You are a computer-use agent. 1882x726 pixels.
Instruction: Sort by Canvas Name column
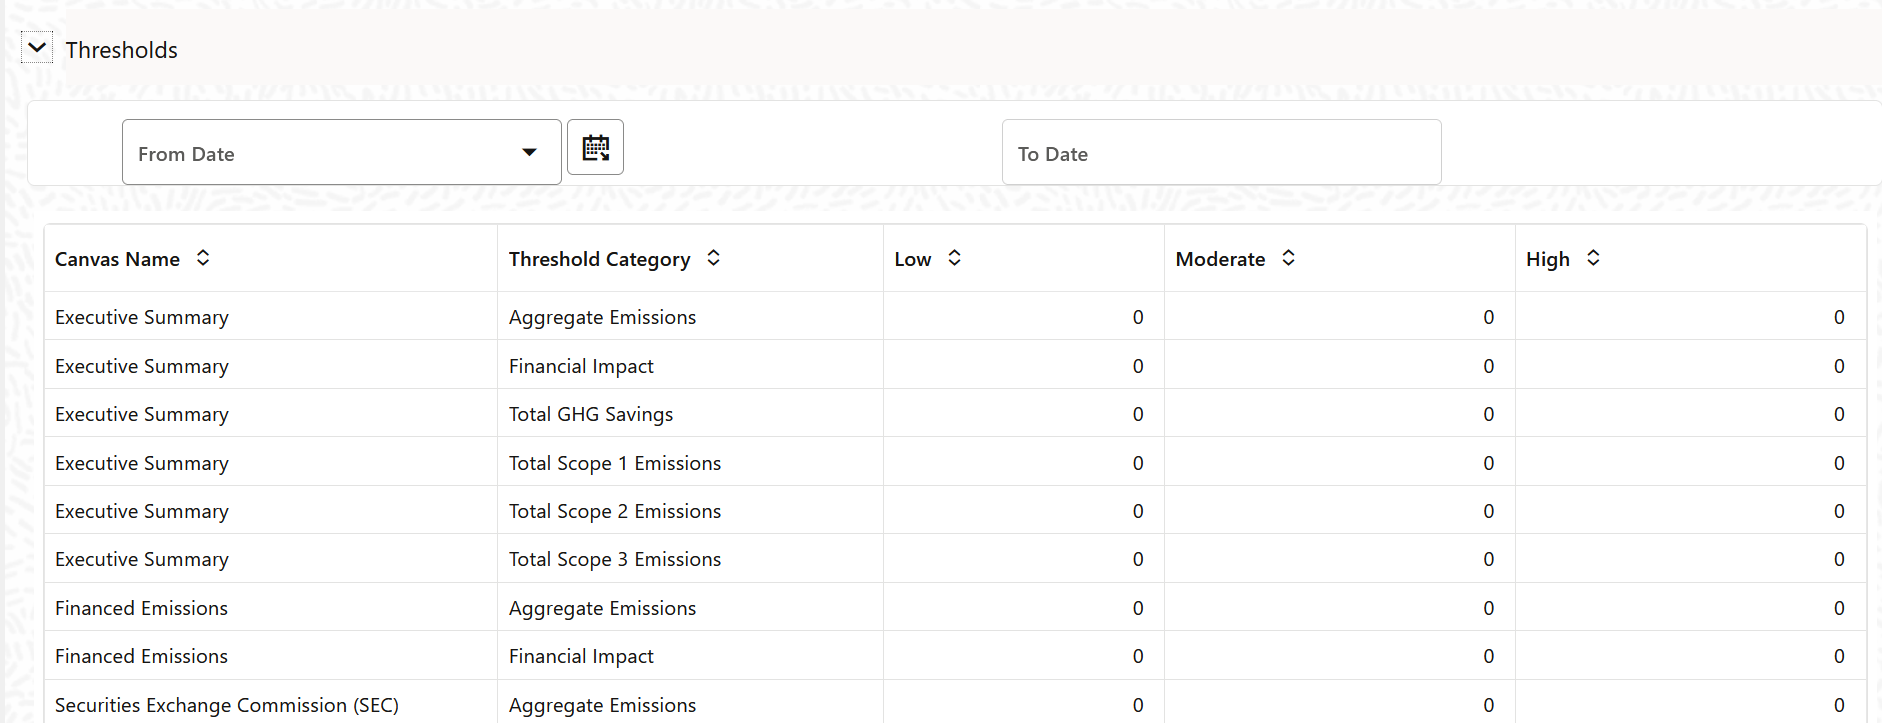203,258
